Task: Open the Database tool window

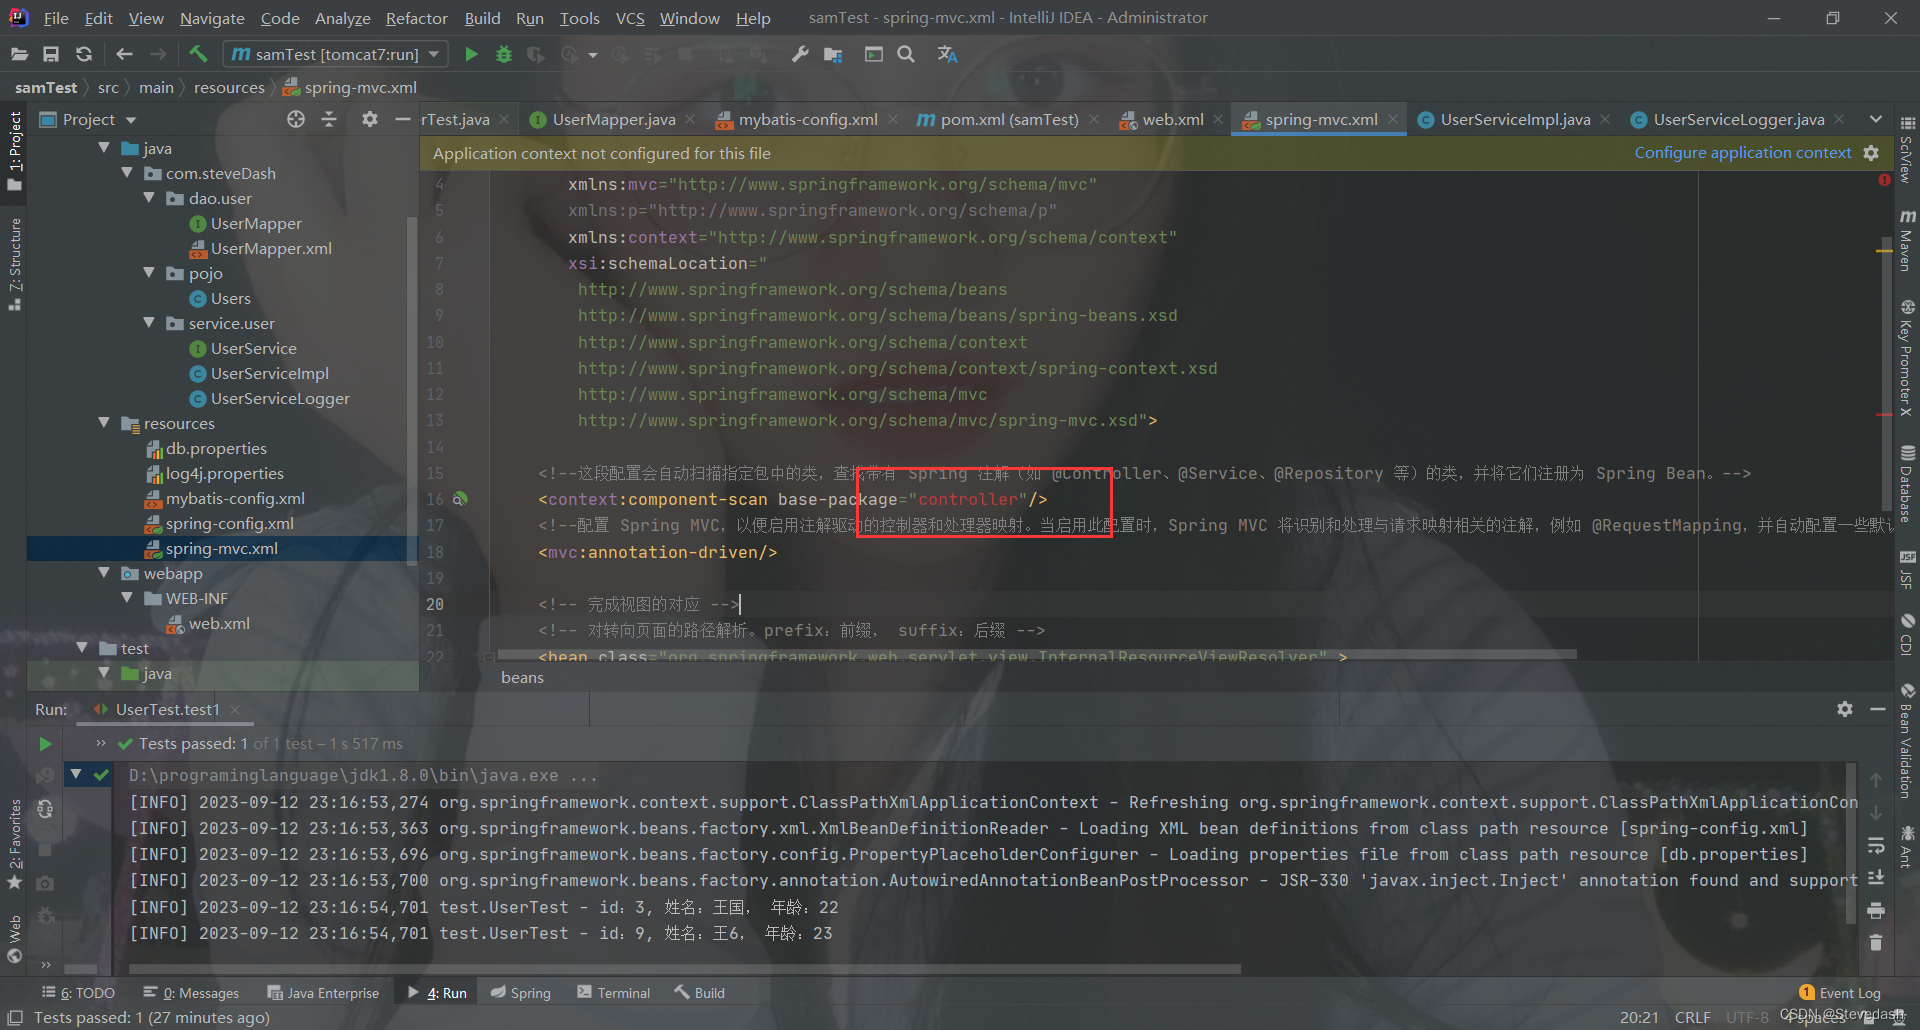Action: 1907,483
